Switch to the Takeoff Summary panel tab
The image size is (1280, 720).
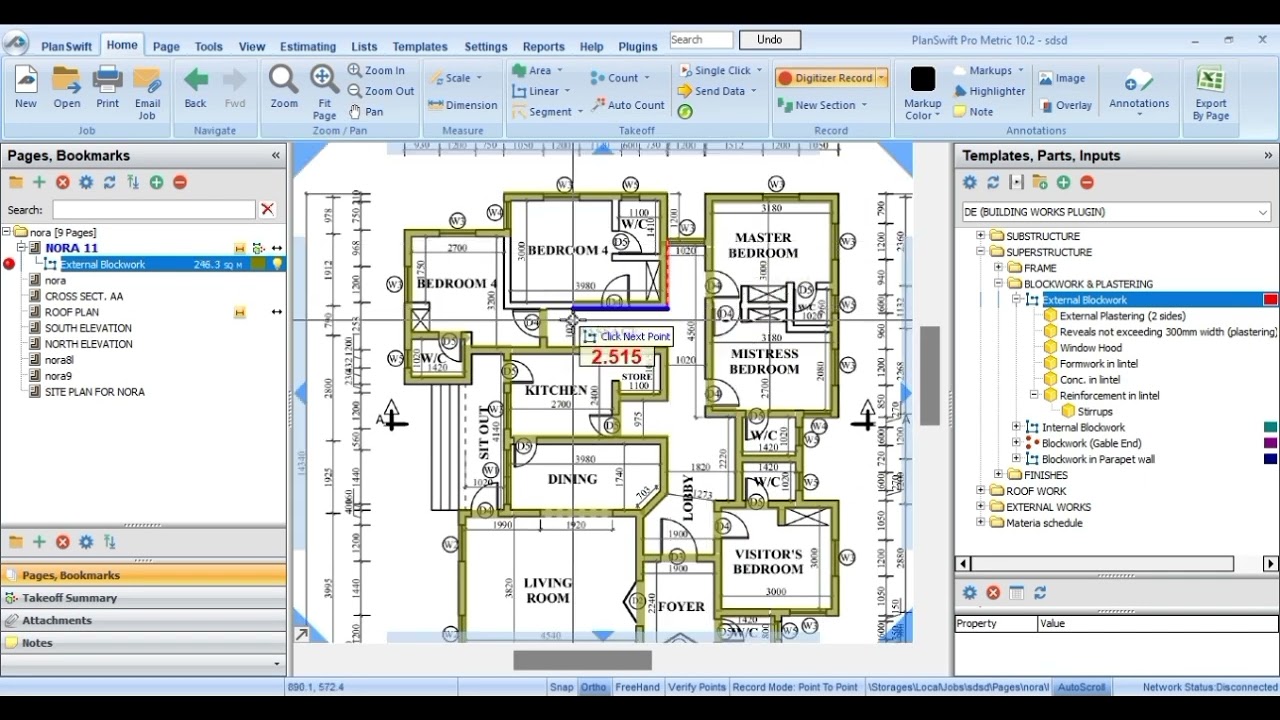click(143, 598)
